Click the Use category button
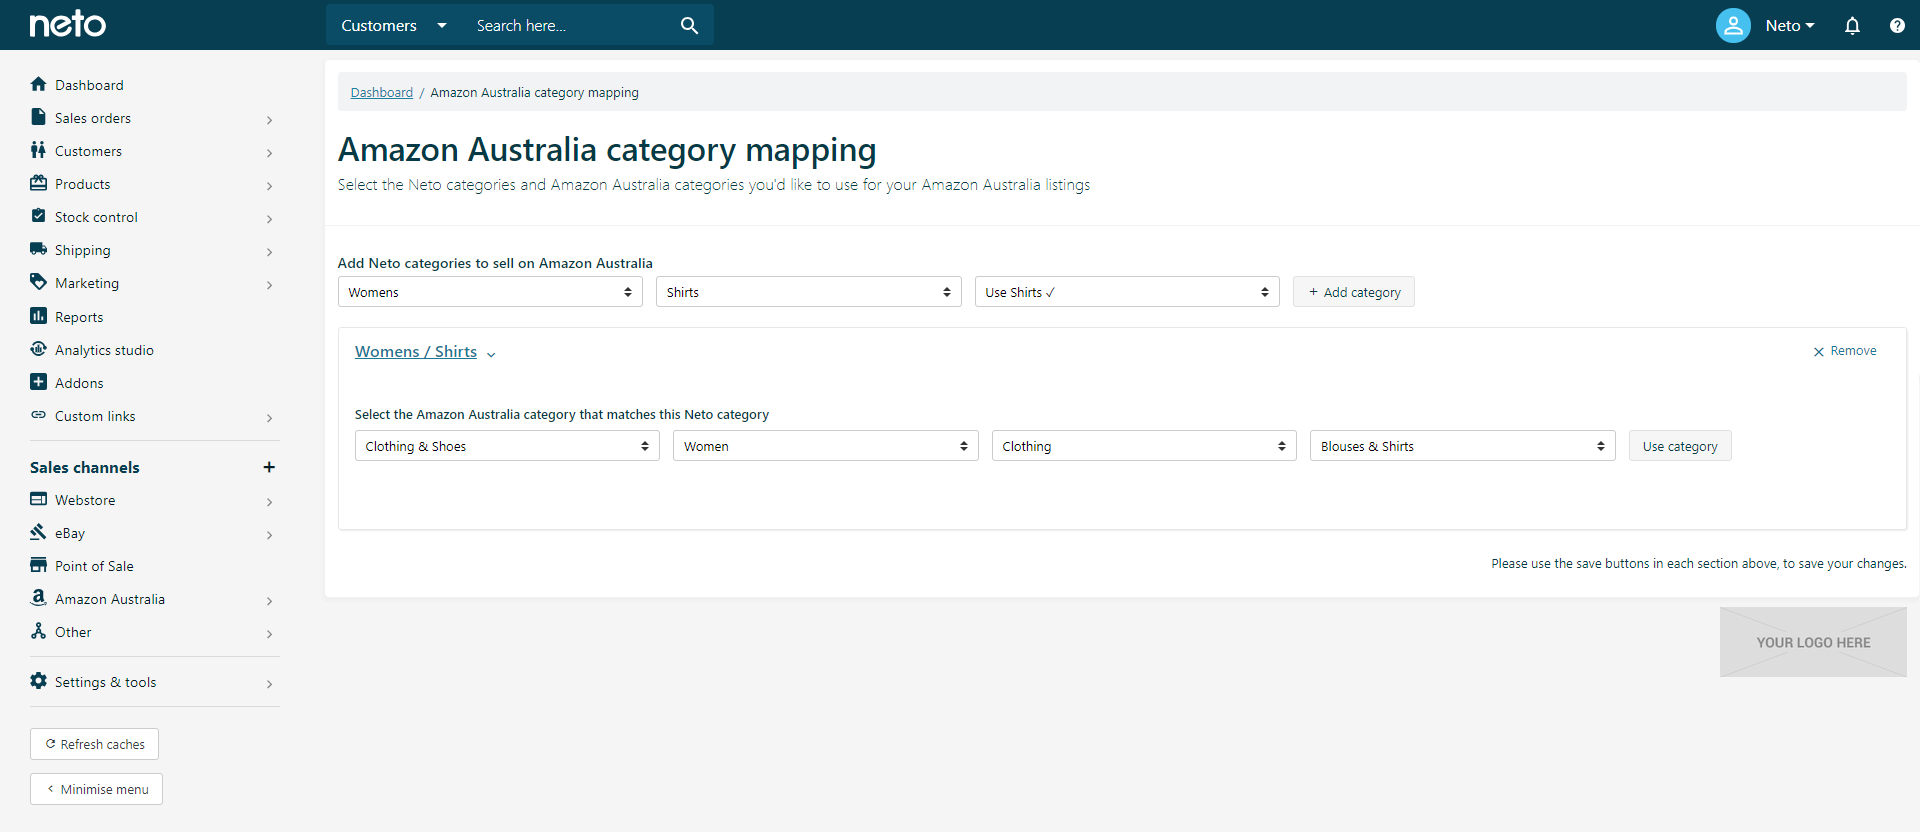This screenshot has height=832, width=1920. [x=1680, y=446]
